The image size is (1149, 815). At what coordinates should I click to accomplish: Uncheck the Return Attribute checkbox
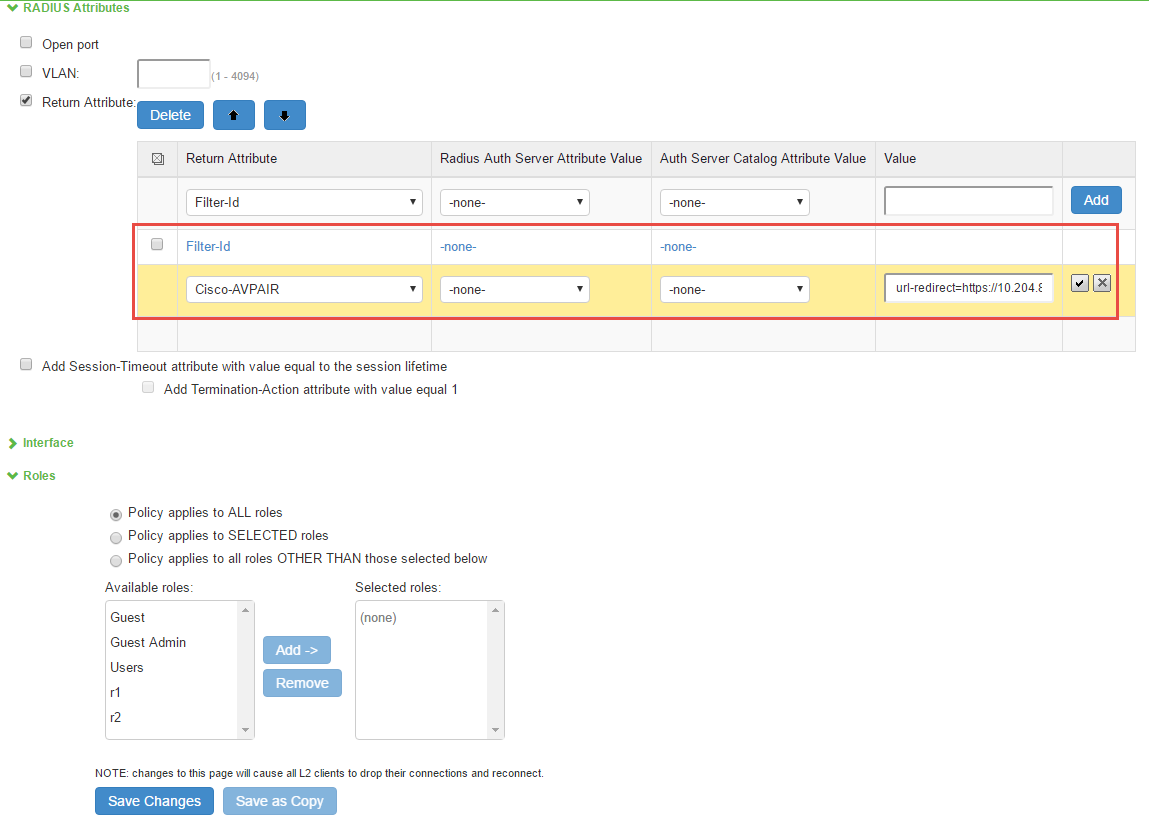tap(26, 100)
